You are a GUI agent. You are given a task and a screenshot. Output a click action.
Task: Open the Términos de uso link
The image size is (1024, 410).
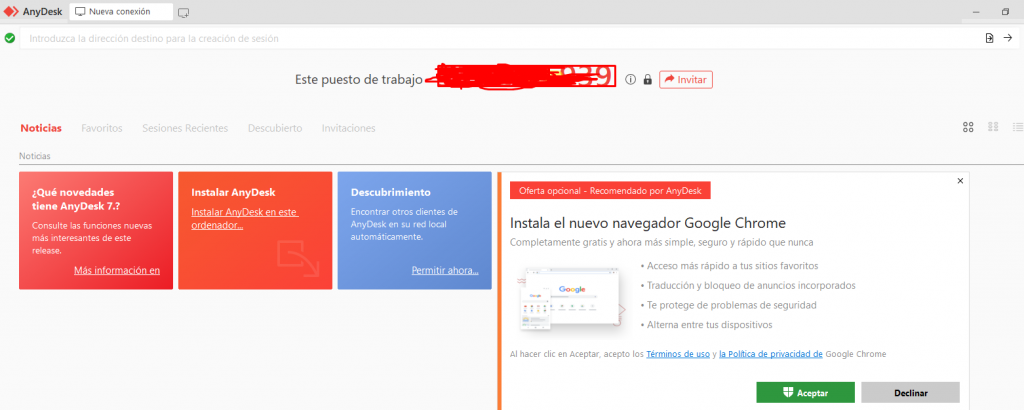pos(678,354)
